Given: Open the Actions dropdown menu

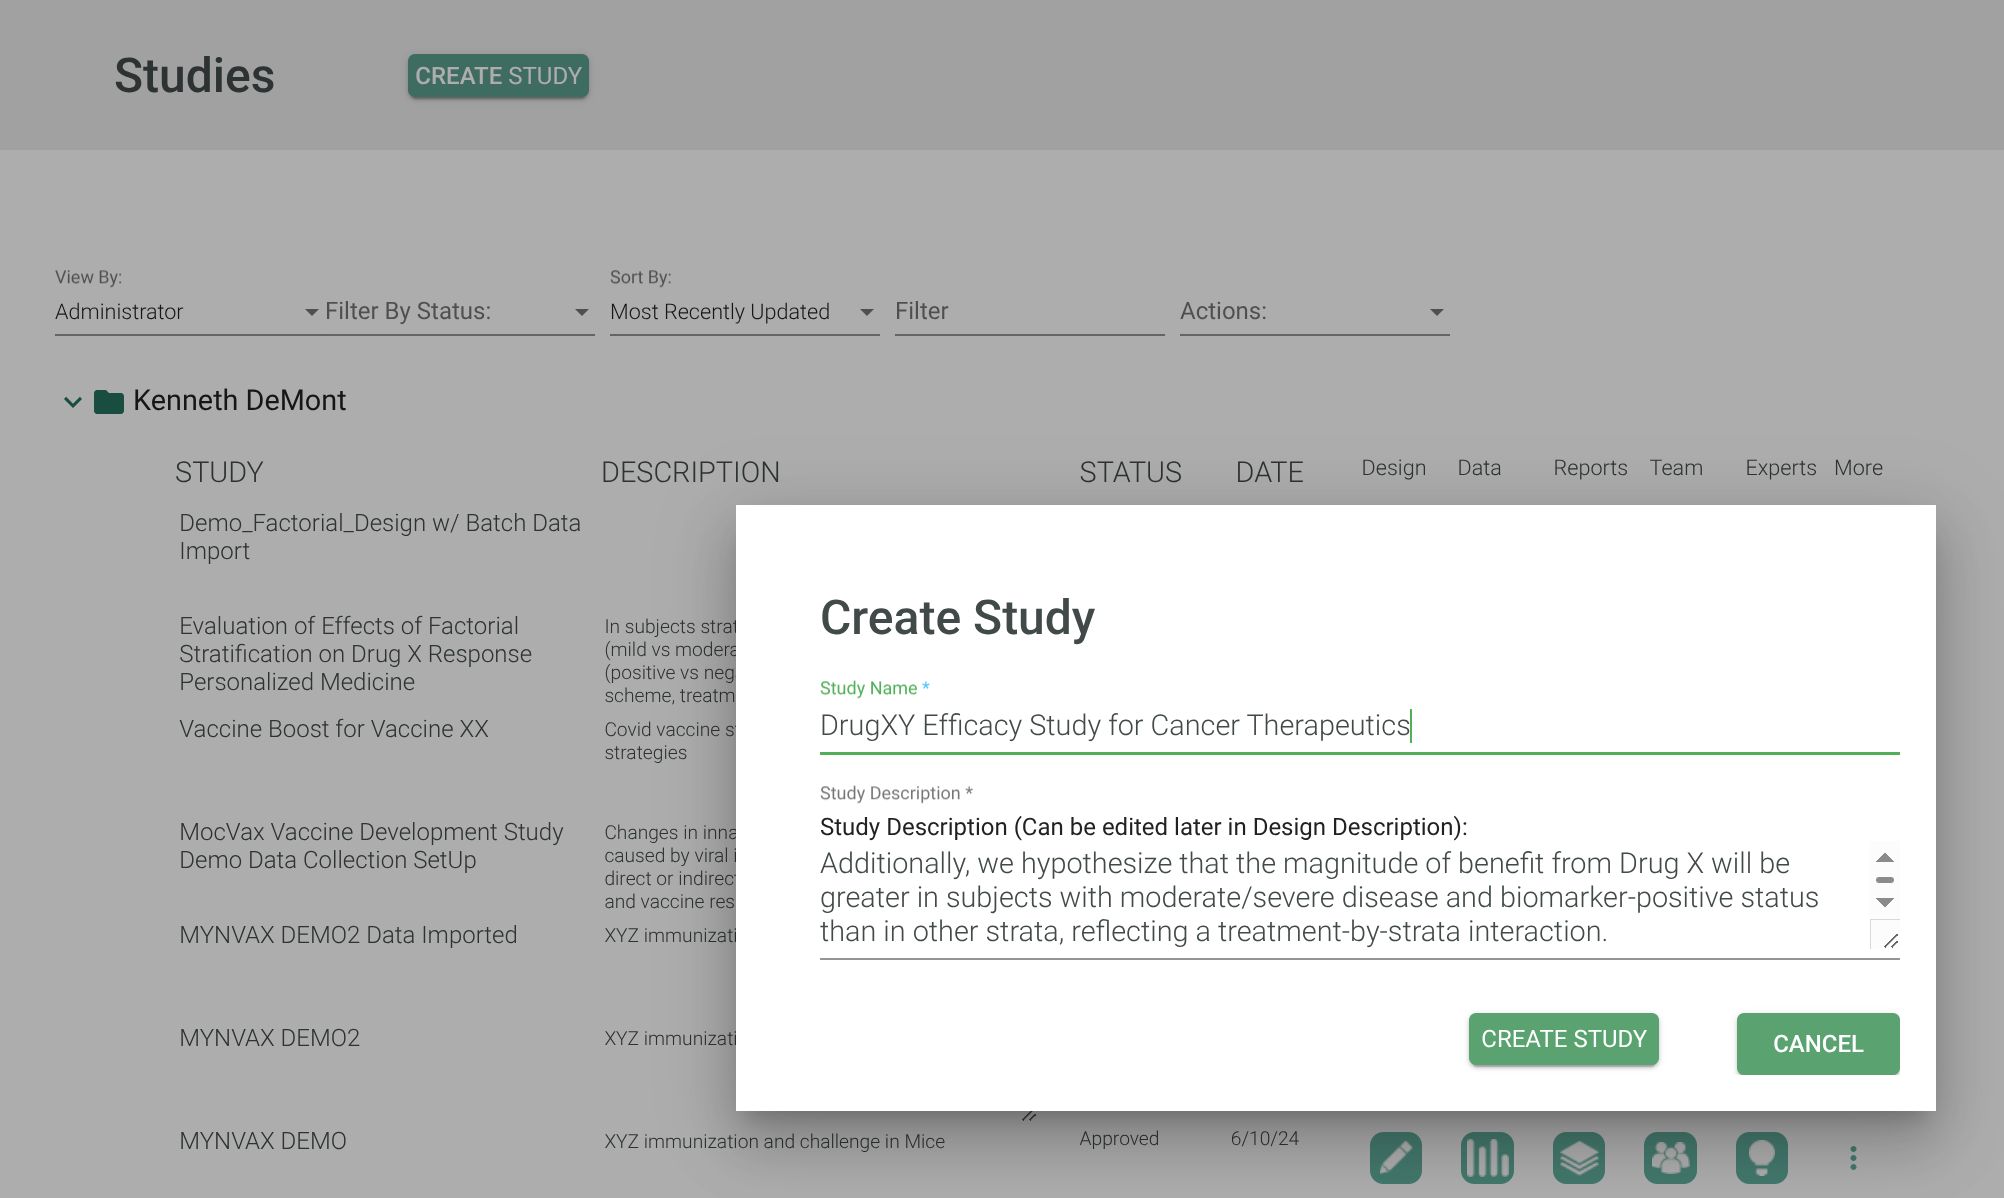Looking at the screenshot, I should point(1313,312).
